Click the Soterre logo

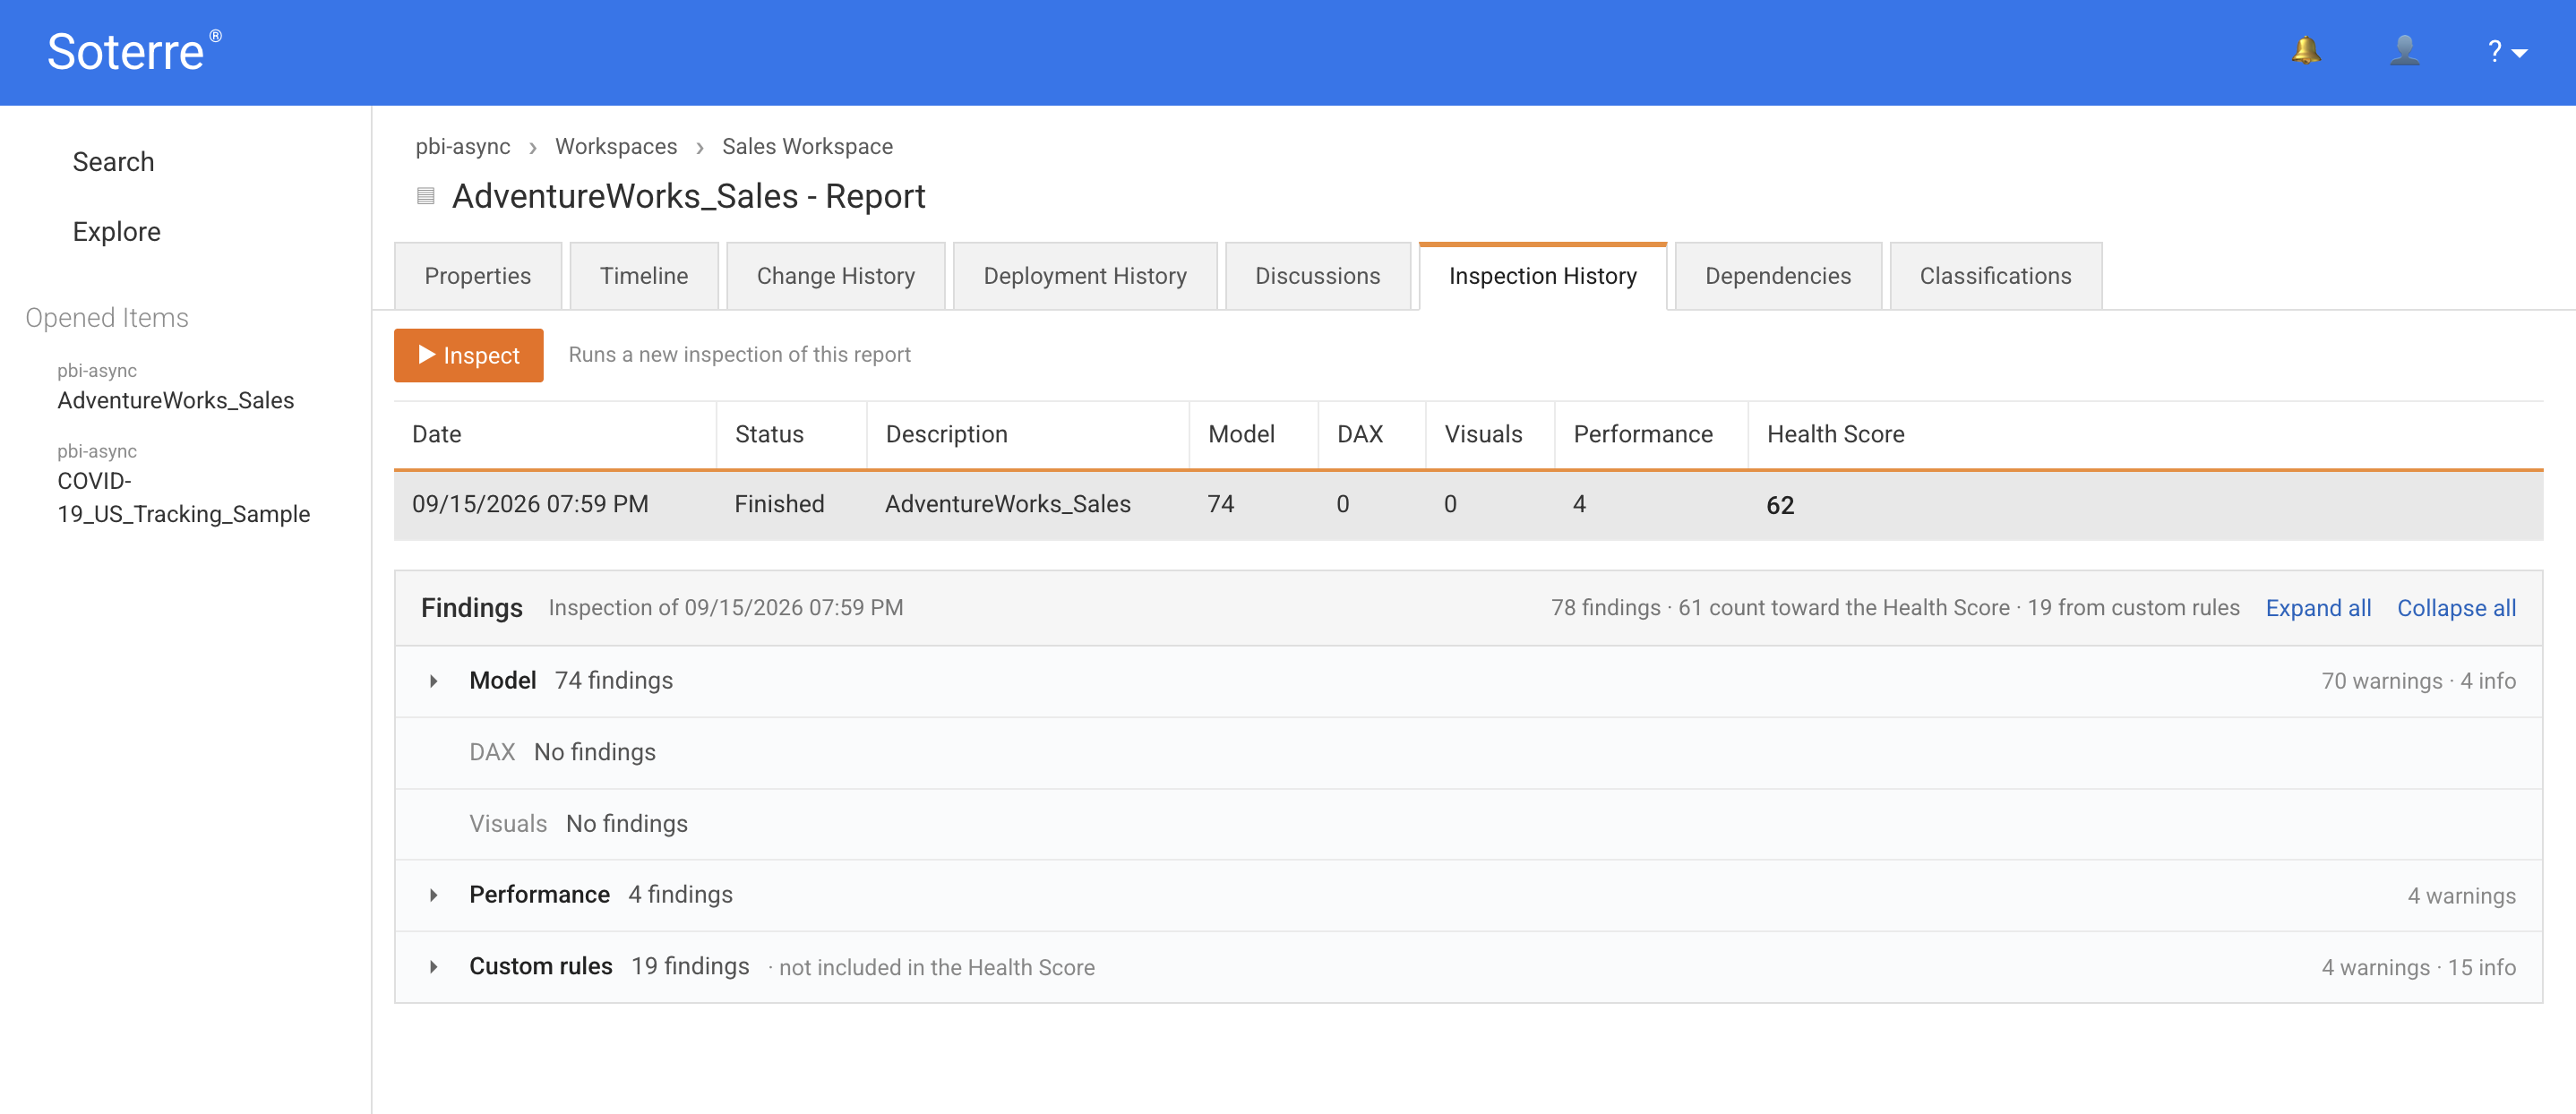(134, 50)
